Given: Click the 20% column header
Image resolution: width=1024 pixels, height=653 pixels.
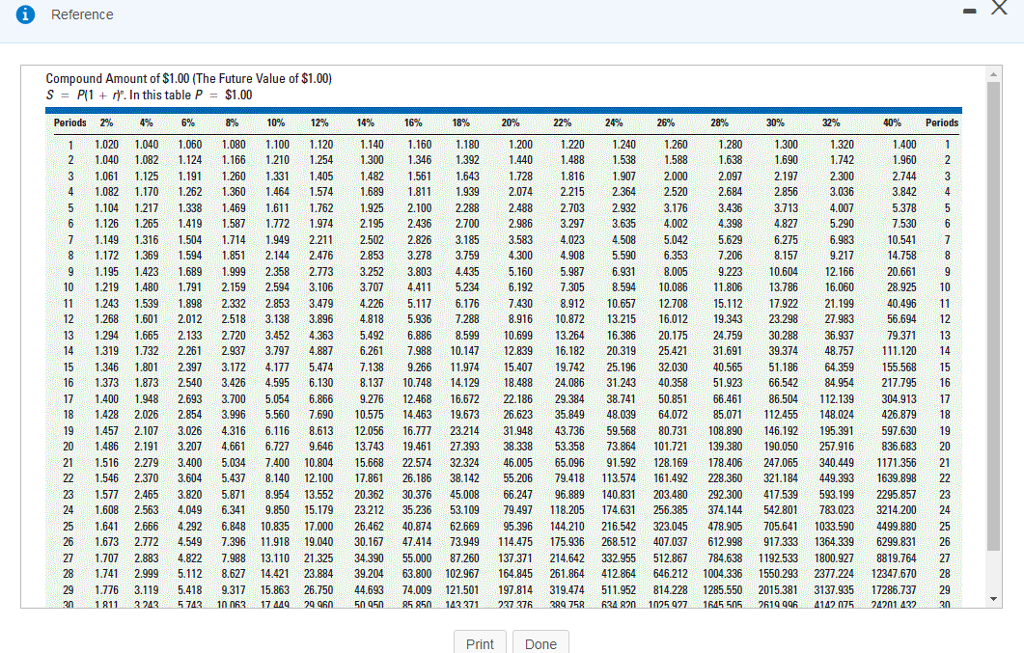Looking at the screenshot, I should pyautogui.click(x=510, y=123).
